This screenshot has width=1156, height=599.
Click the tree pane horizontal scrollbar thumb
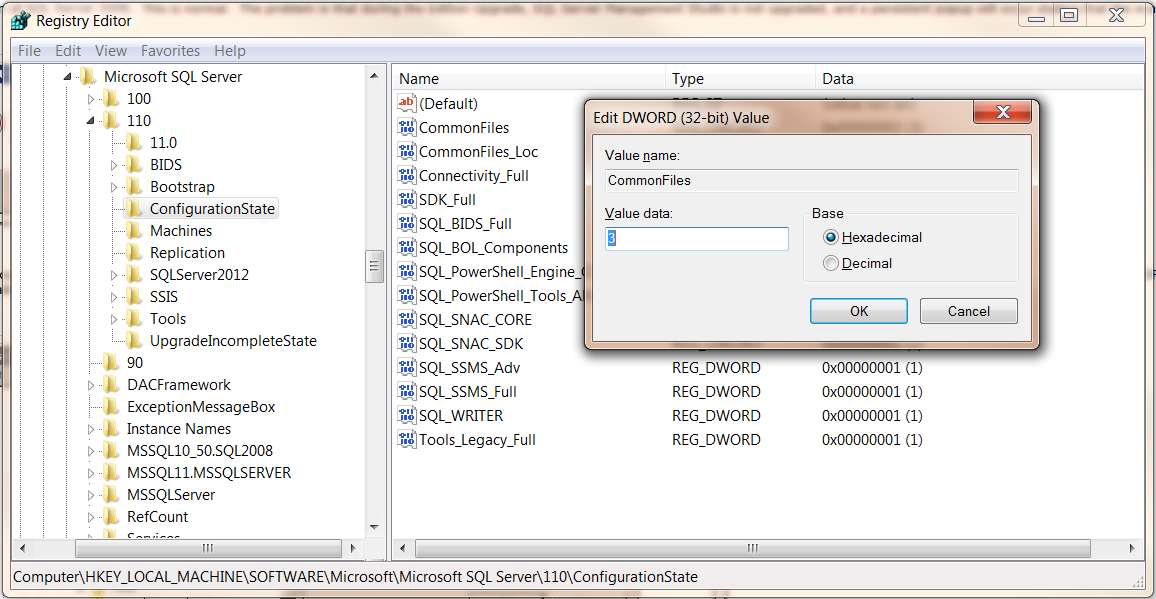tap(207, 548)
